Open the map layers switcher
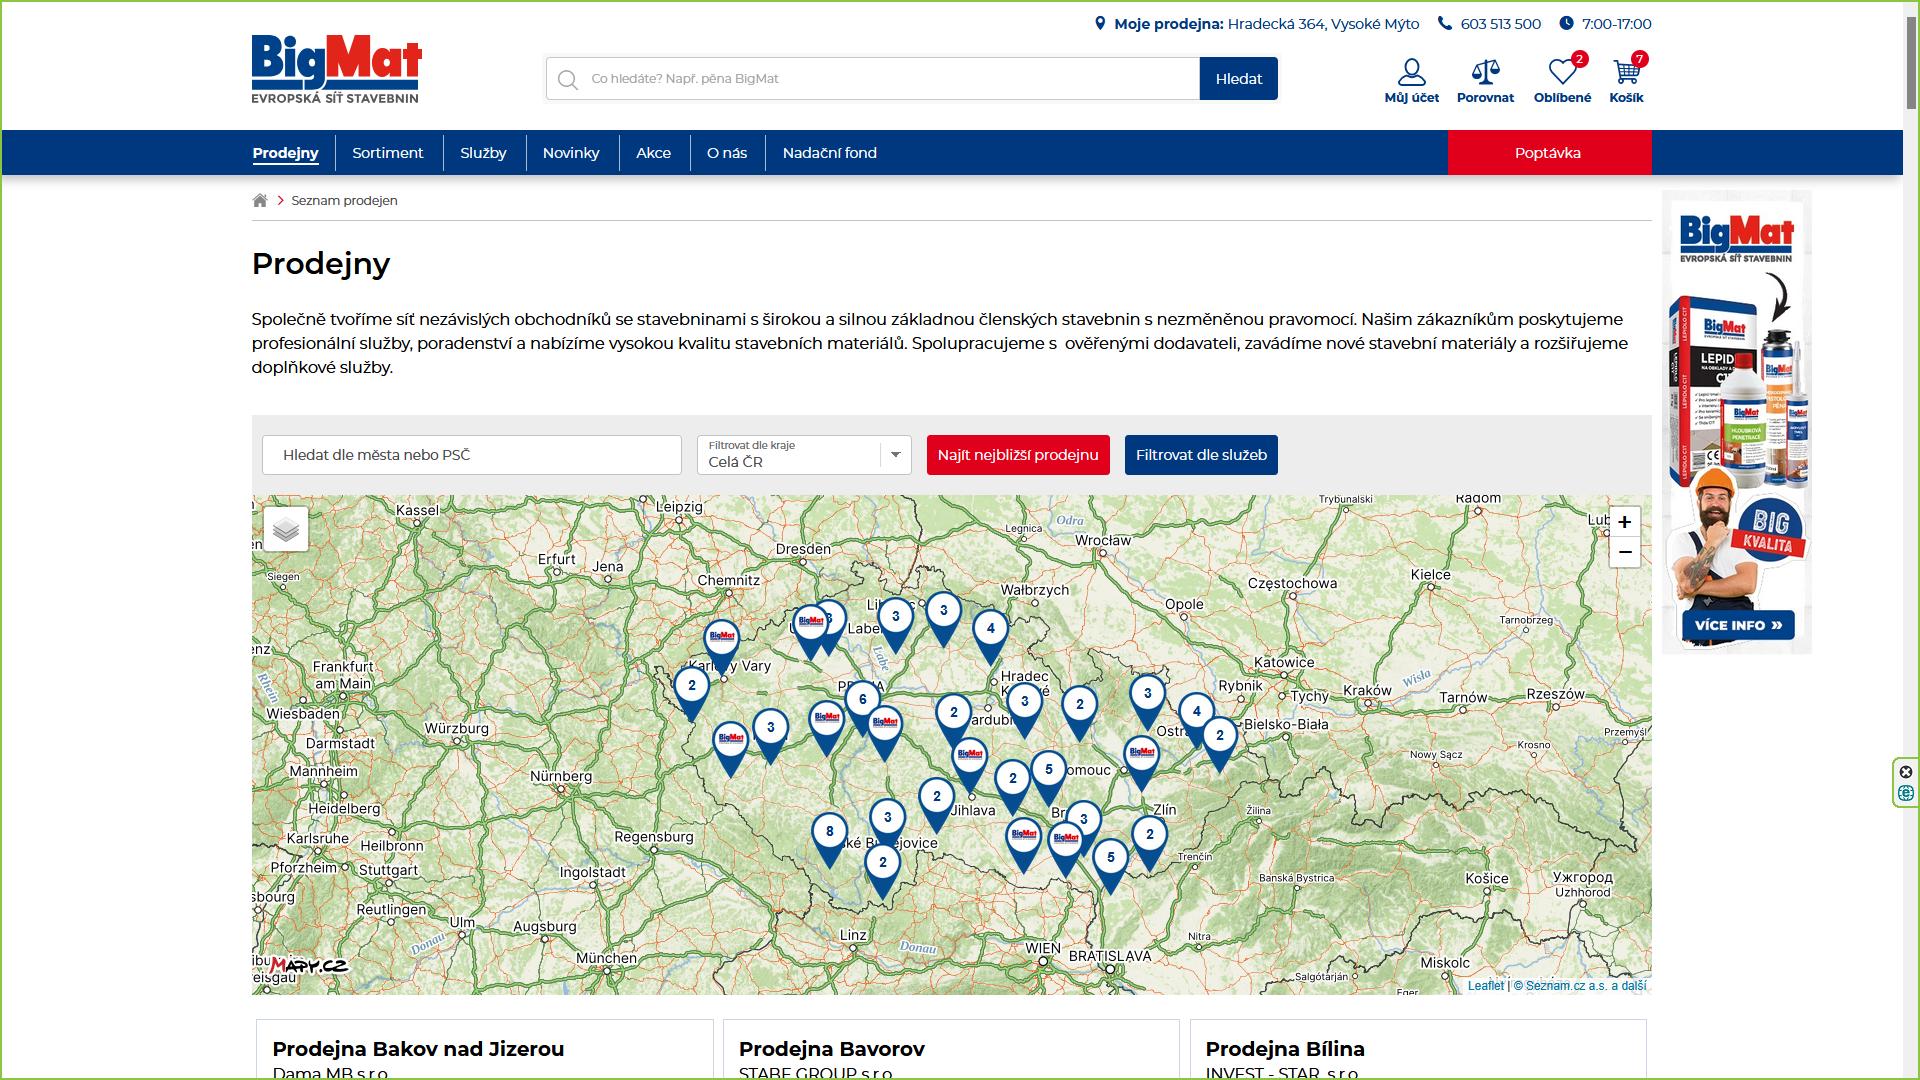Viewport: 1920px width, 1080px height. [286, 529]
